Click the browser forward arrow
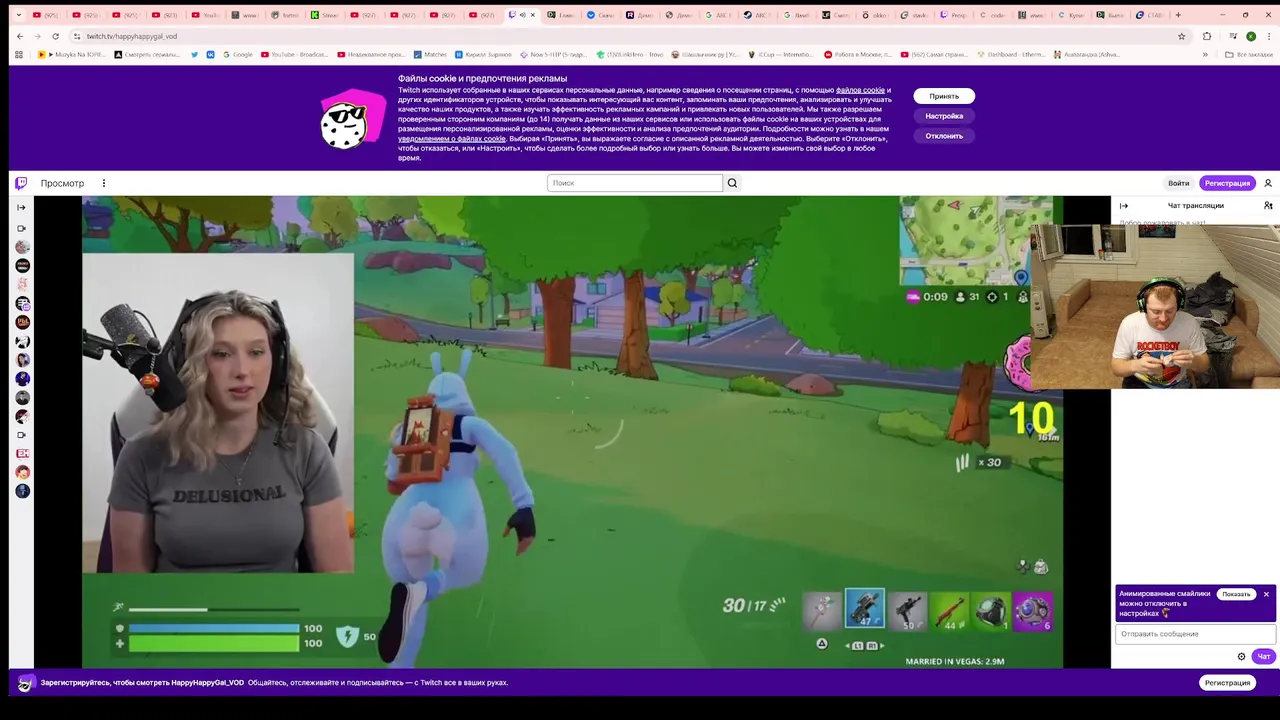This screenshot has height=720, width=1280. click(38, 36)
